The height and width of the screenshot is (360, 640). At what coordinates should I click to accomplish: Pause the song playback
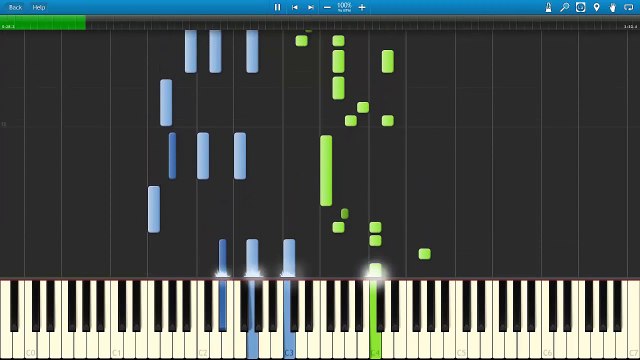pyautogui.click(x=277, y=7)
